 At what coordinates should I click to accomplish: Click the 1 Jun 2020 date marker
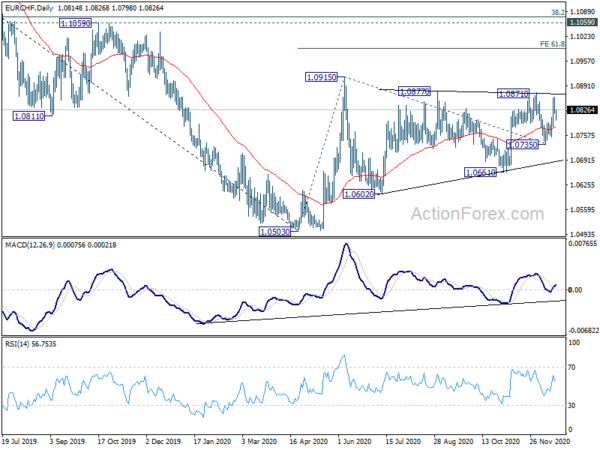click(x=354, y=441)
